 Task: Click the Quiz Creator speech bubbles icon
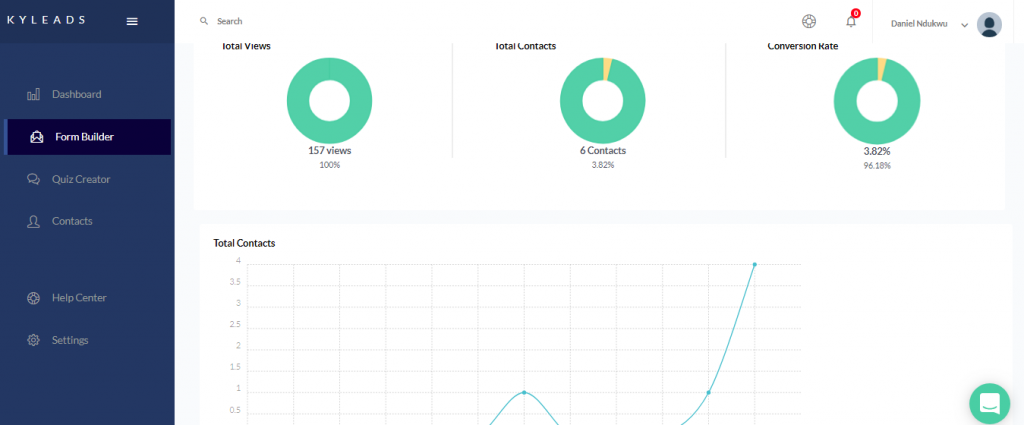[x=33, y=179]
